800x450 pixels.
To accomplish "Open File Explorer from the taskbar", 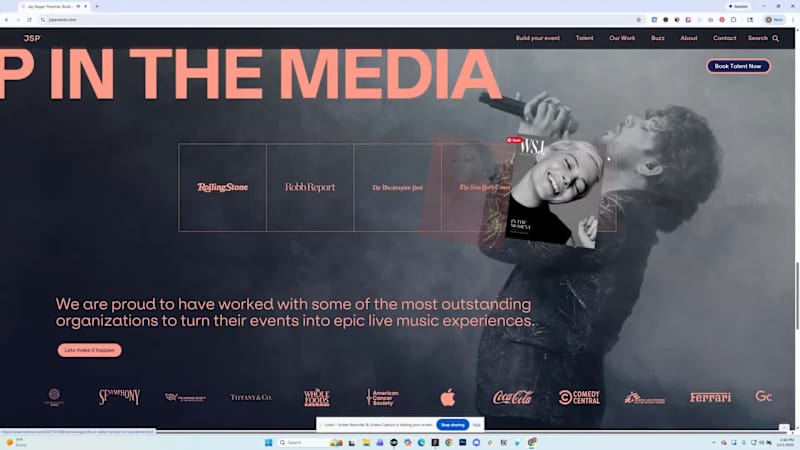I will [x=366, y=442].
